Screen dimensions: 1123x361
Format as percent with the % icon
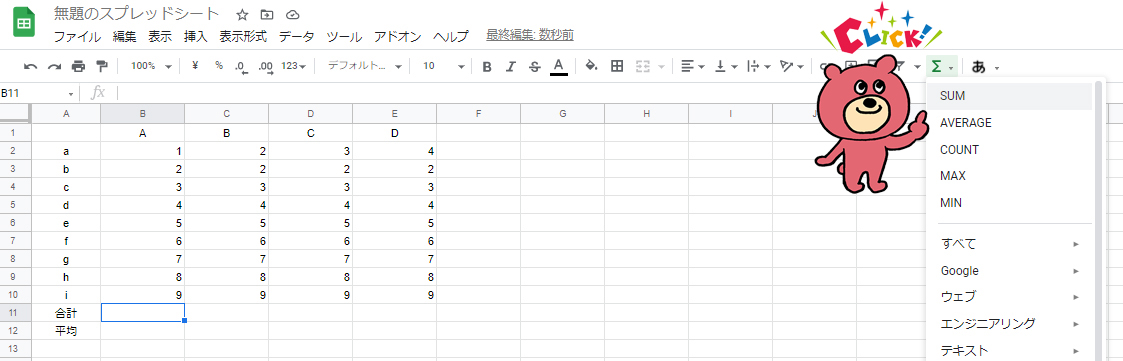pos(218,66)
